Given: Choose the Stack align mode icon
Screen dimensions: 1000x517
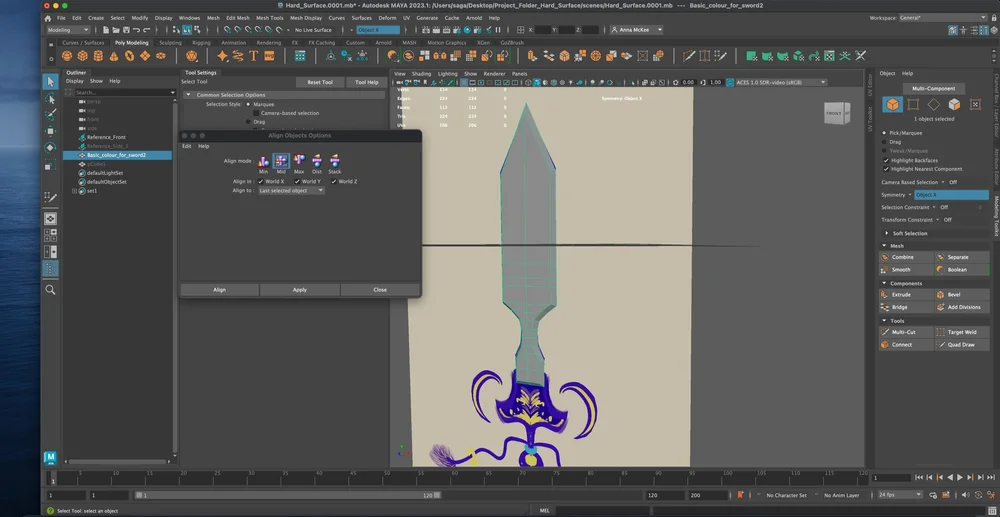Looking at the screenshot, I should 335,161.
